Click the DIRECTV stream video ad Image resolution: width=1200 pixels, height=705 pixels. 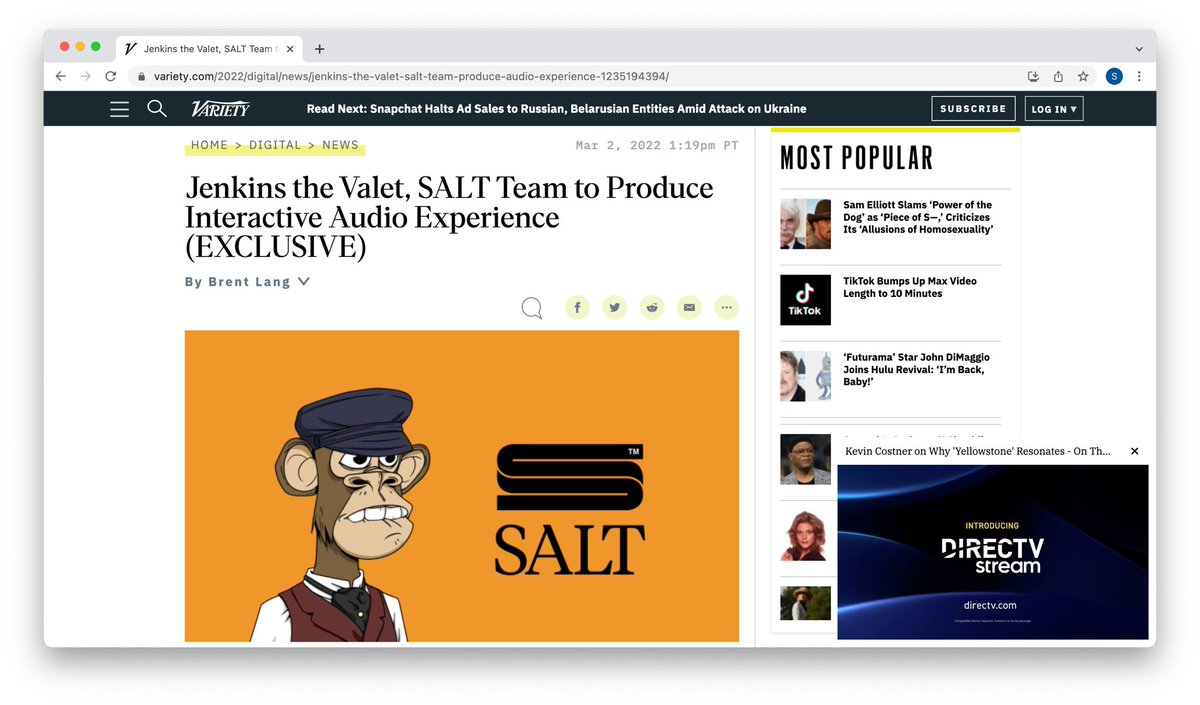[x=993, y=552]
